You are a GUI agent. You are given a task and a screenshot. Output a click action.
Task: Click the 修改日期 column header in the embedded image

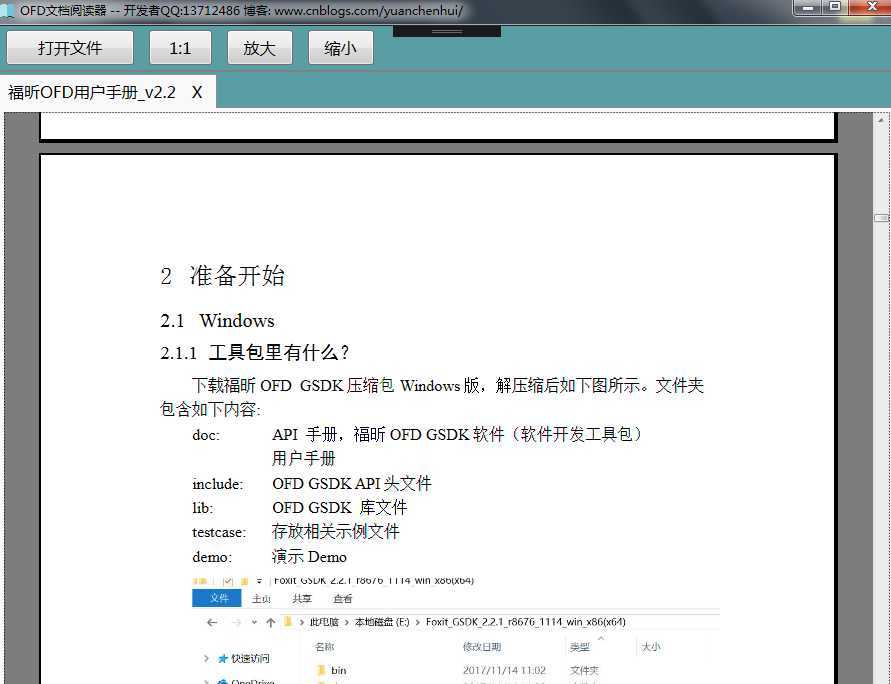tap(482, 647)
